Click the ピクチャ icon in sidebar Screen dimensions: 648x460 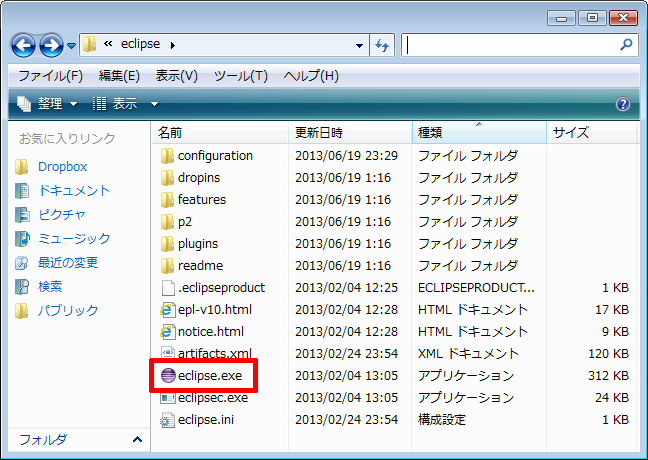tap(21, 215)
